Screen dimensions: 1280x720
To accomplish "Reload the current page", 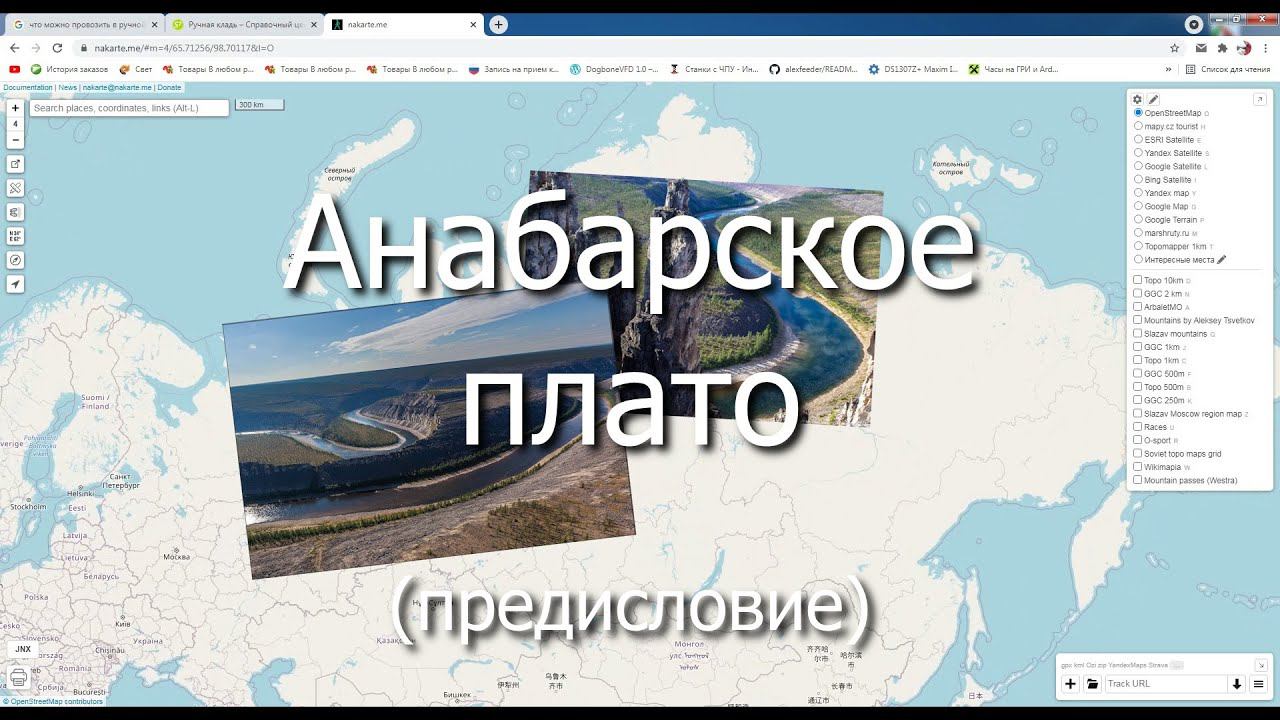I will point(57,48).
